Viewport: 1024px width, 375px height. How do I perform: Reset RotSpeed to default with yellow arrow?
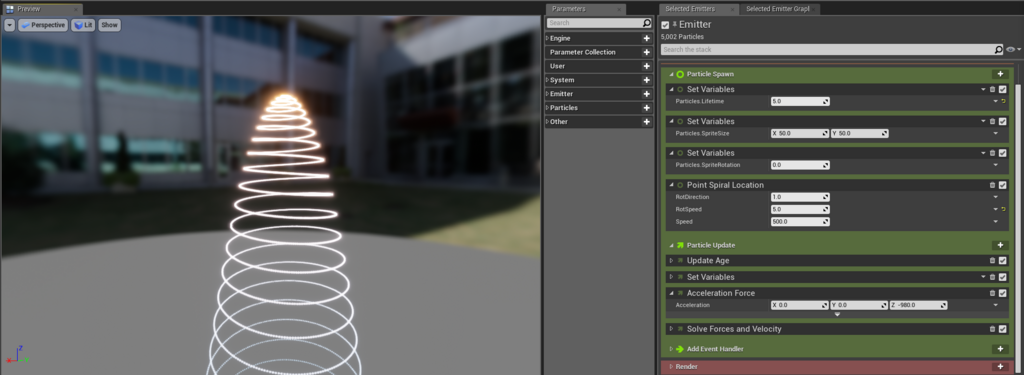pyautogui.click(x=1003, y=209)
